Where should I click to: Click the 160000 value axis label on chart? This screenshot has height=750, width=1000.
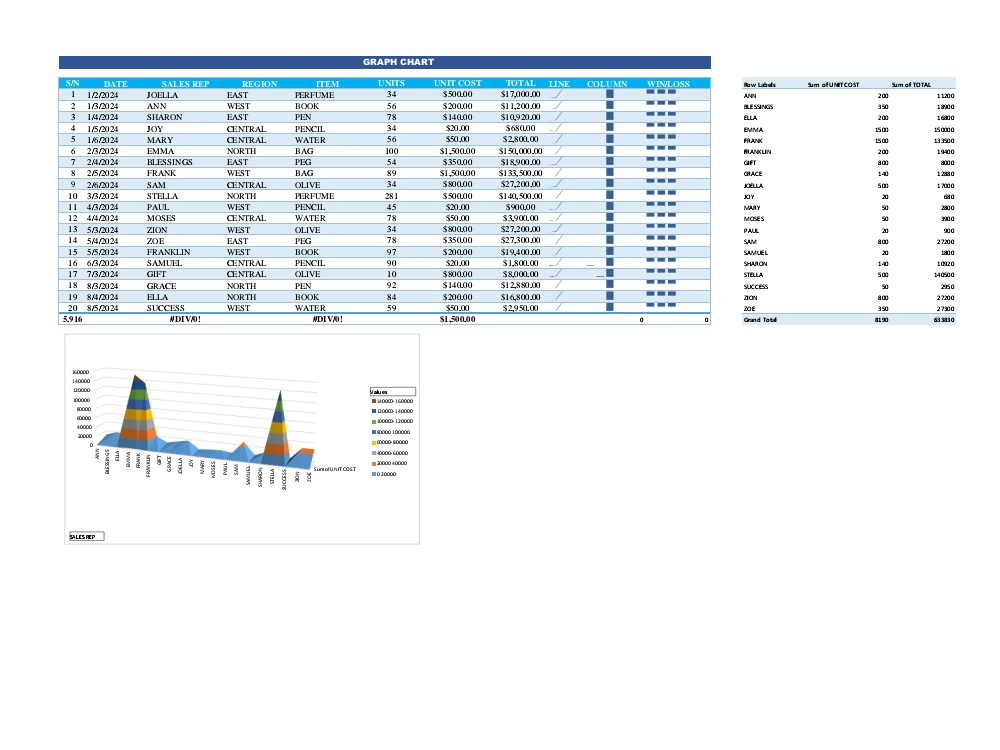80,372
